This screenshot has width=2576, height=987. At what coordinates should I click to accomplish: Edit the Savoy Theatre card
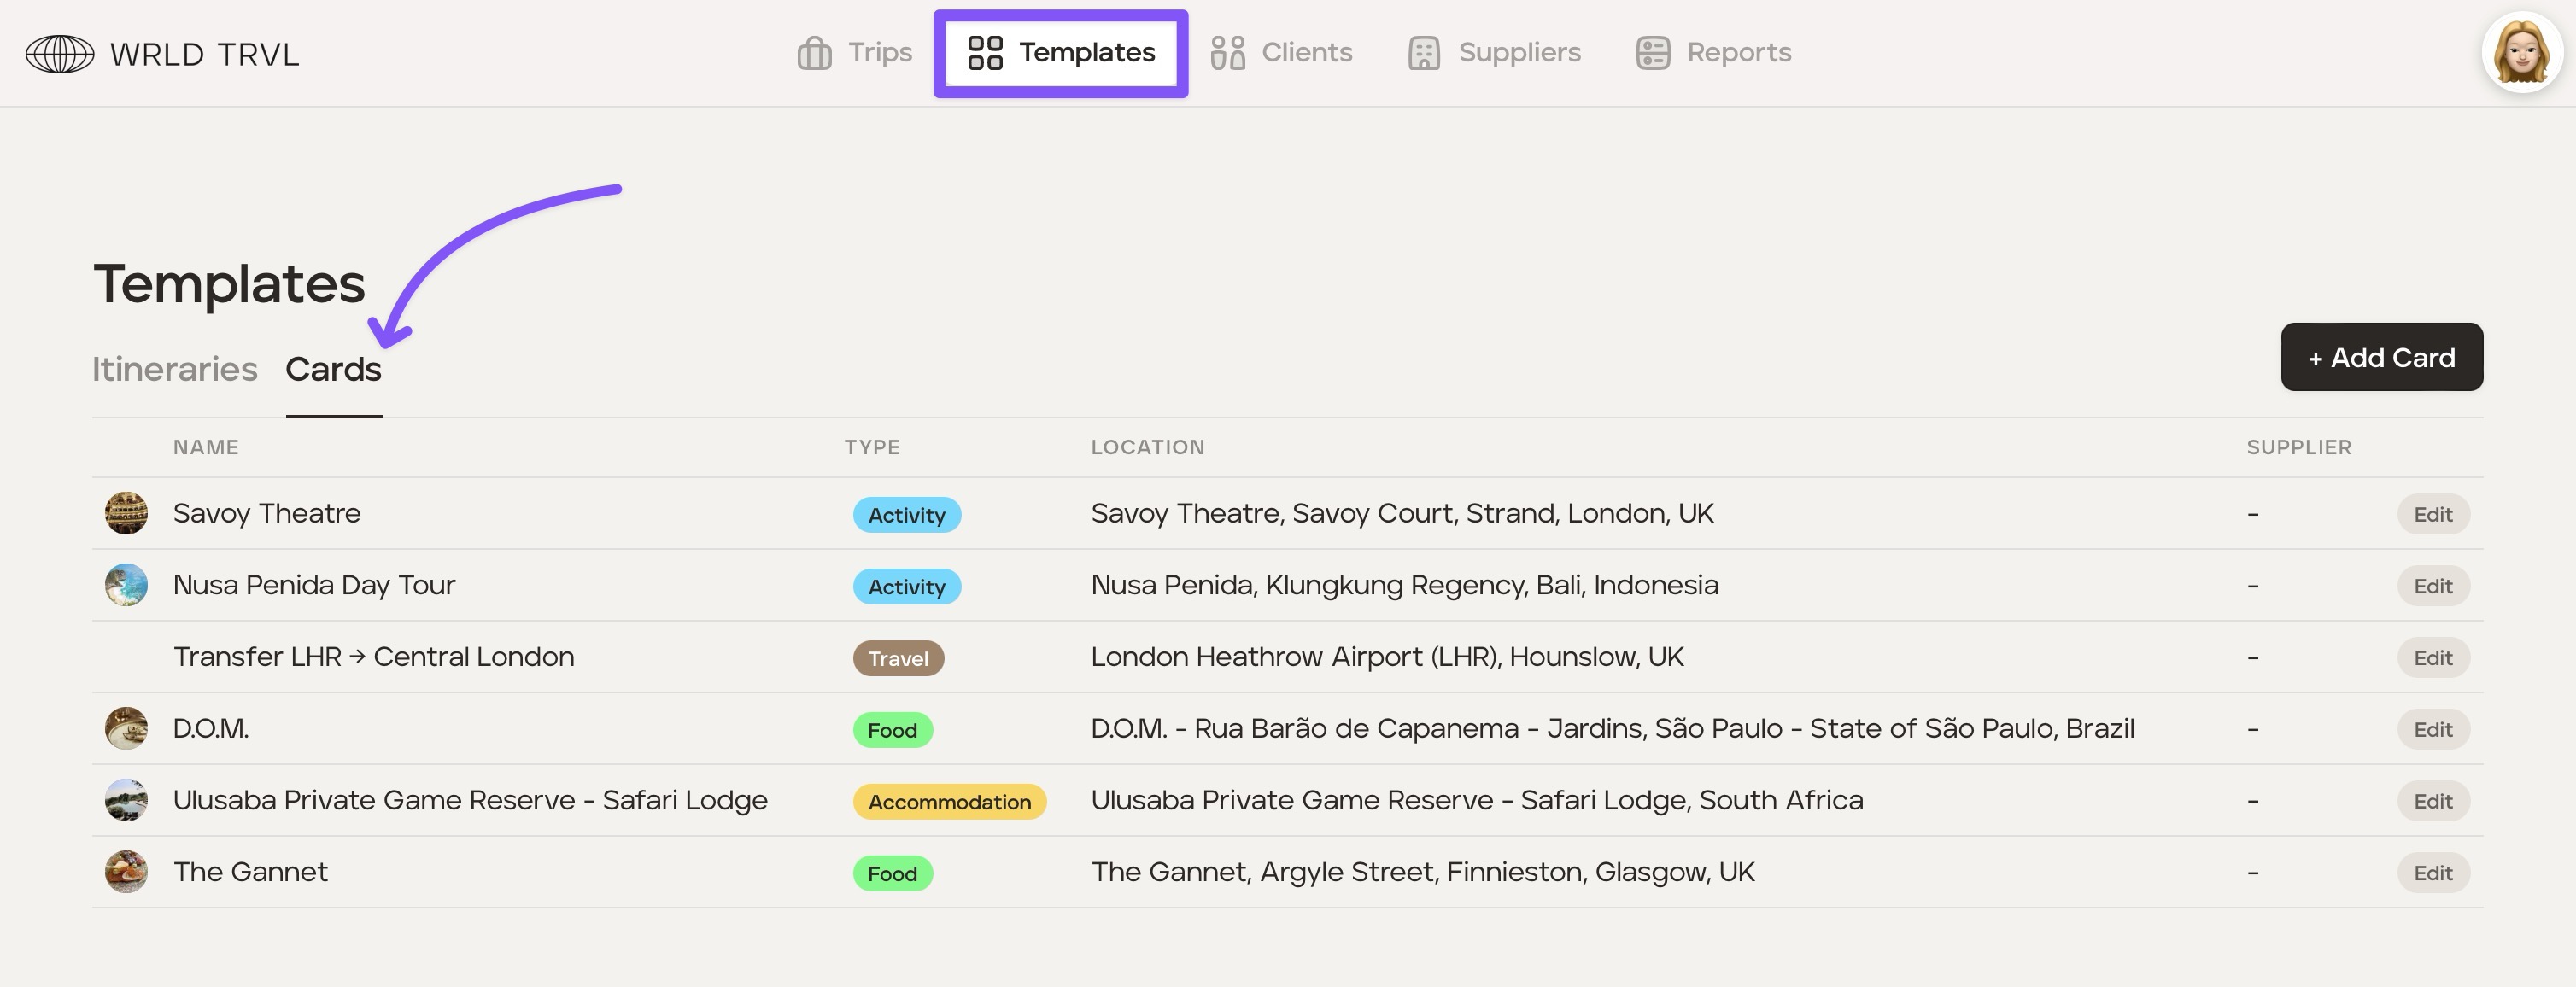[2432, 514]
